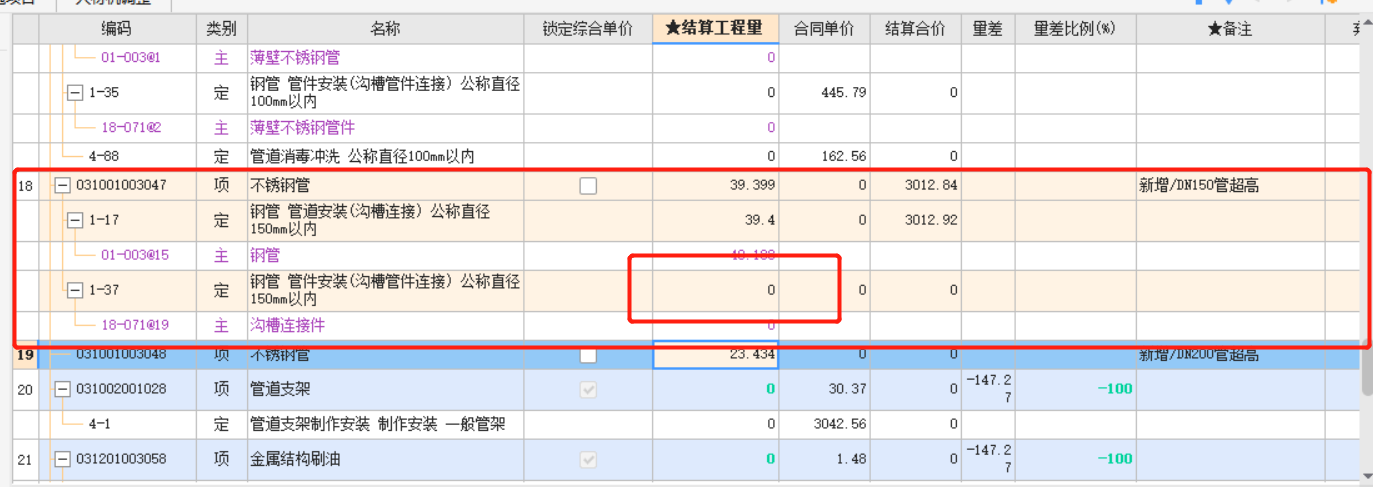This screenshot has height=487, width=1373.
Task: Collapse item 031001003047 tree node
Action: point(62,185)
